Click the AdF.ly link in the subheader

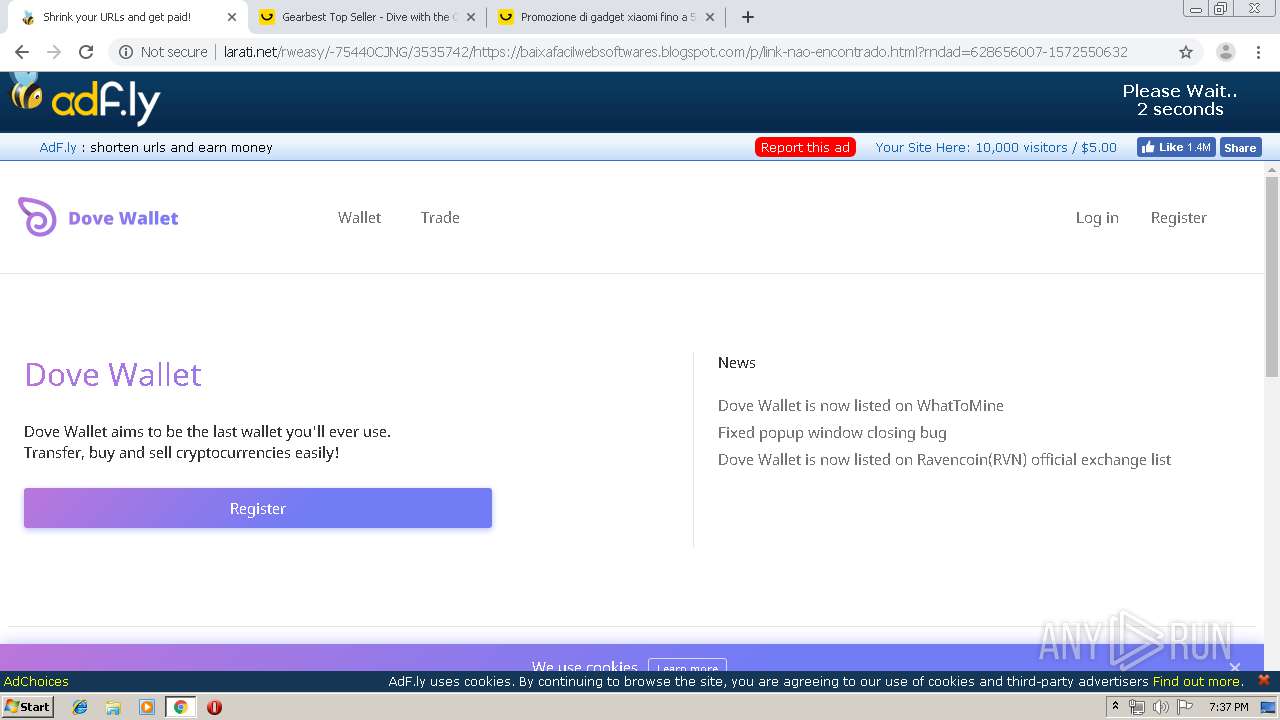58,147
